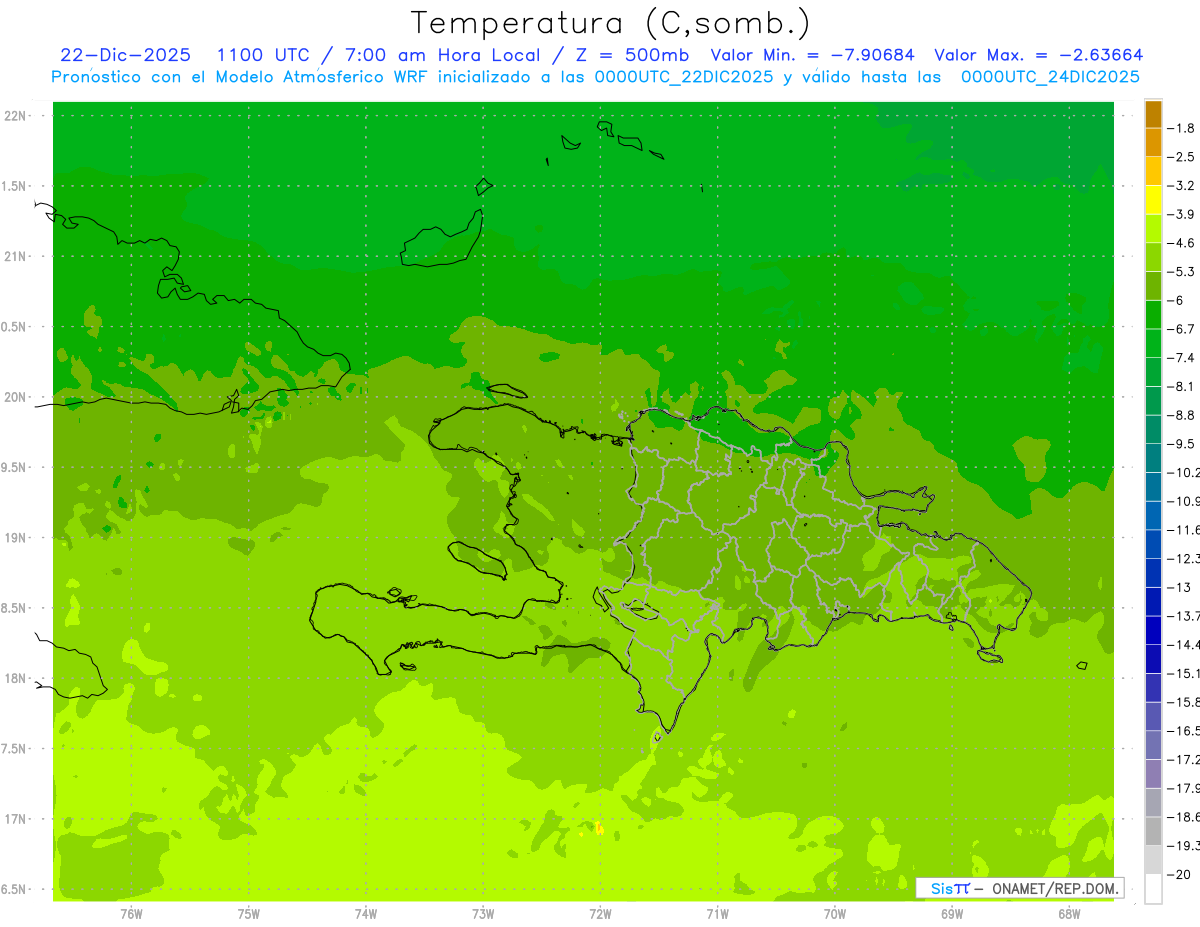
Task: Click the 18N latitude axis label
Action: point(16,678)
